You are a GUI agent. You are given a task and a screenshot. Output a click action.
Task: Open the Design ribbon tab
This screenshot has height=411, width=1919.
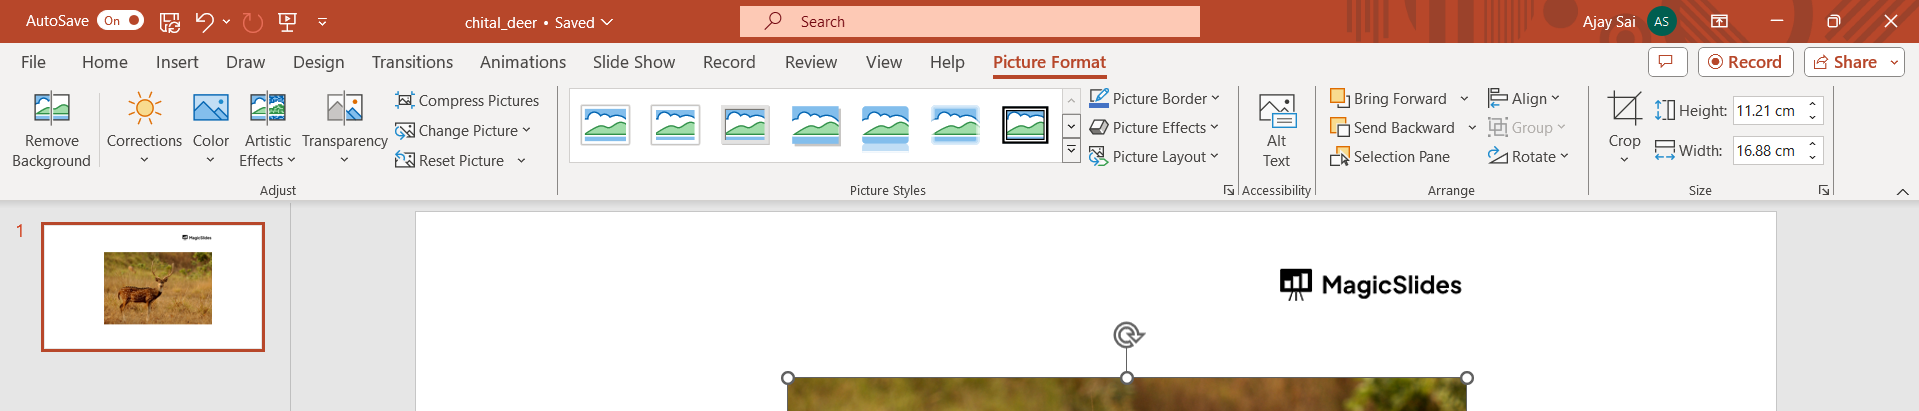(318, 62)
